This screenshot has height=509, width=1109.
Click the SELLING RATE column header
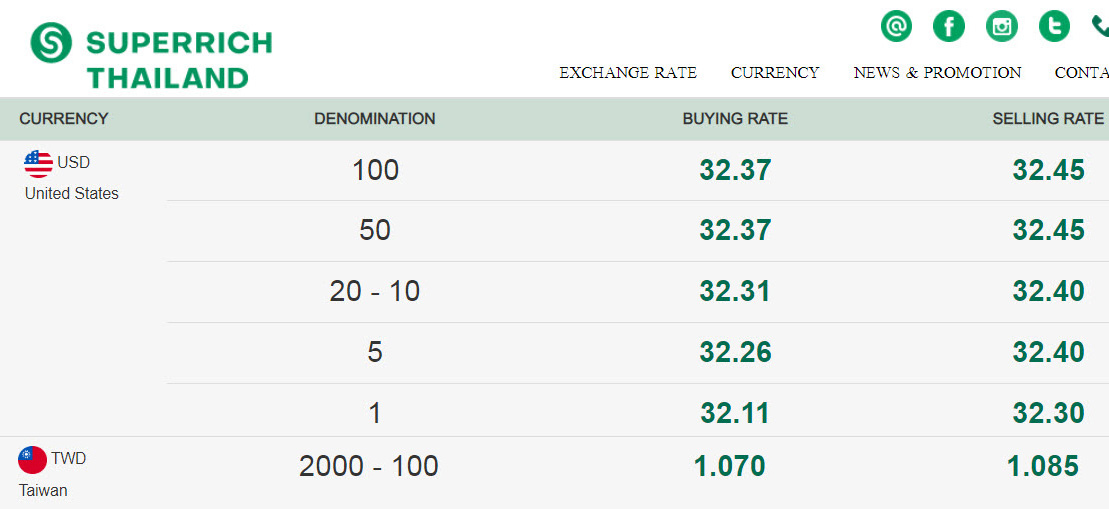pyautogui.click(x=1047, y=119)
